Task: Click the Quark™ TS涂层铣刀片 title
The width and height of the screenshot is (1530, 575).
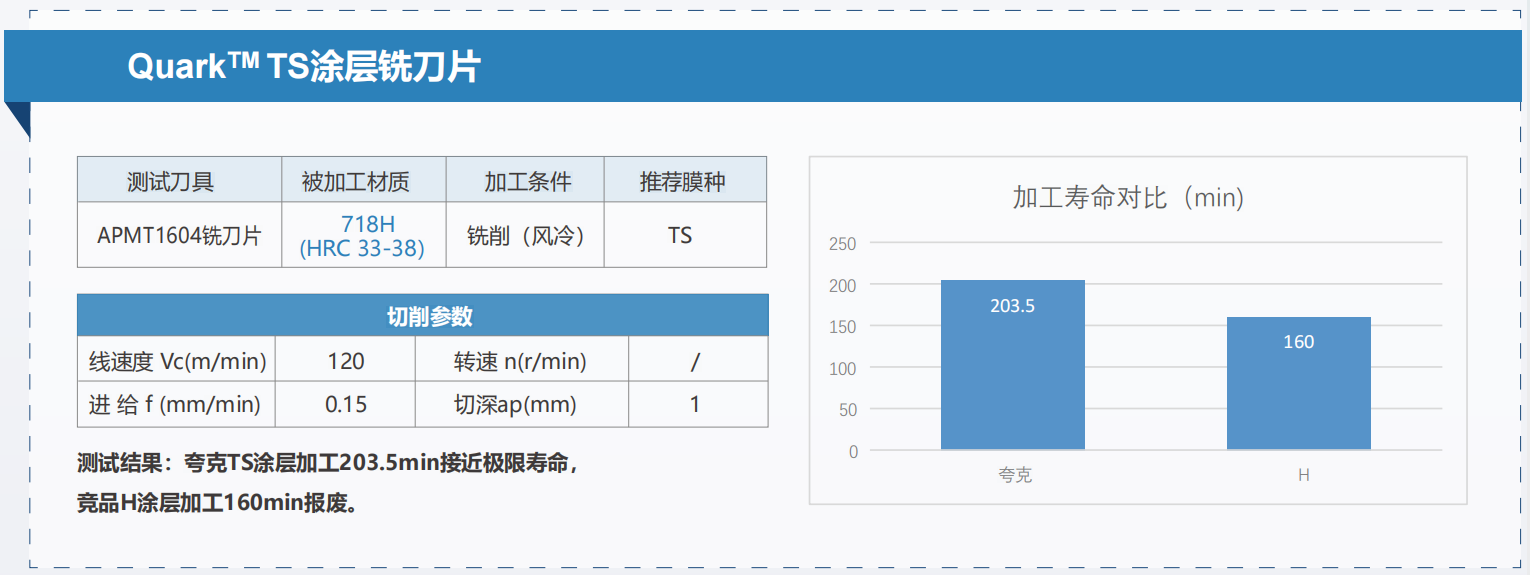Action: click(x=304, y=67)
